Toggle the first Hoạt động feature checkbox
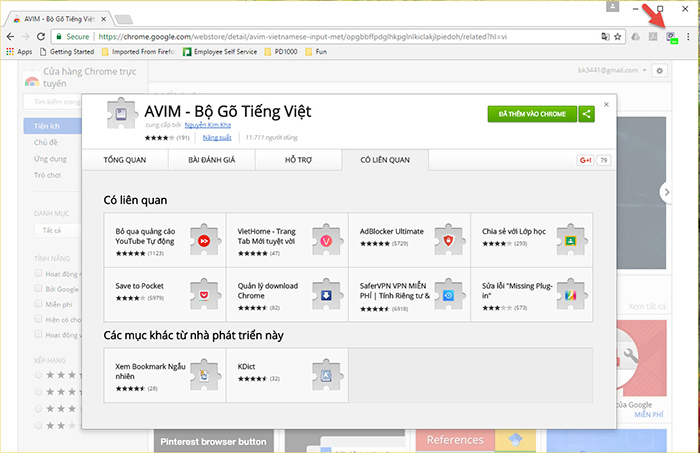This screenshot has width=700, height=453. (x=38, y=273)
